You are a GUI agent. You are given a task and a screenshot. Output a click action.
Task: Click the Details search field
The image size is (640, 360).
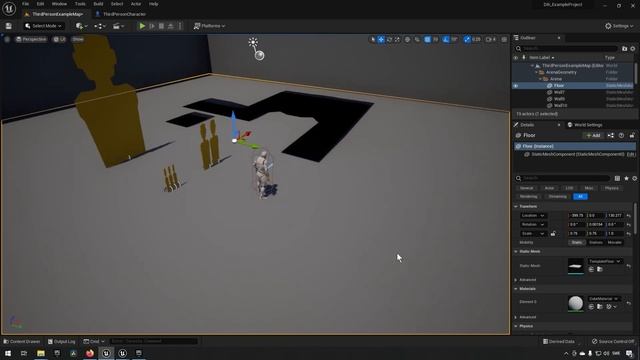562,178
